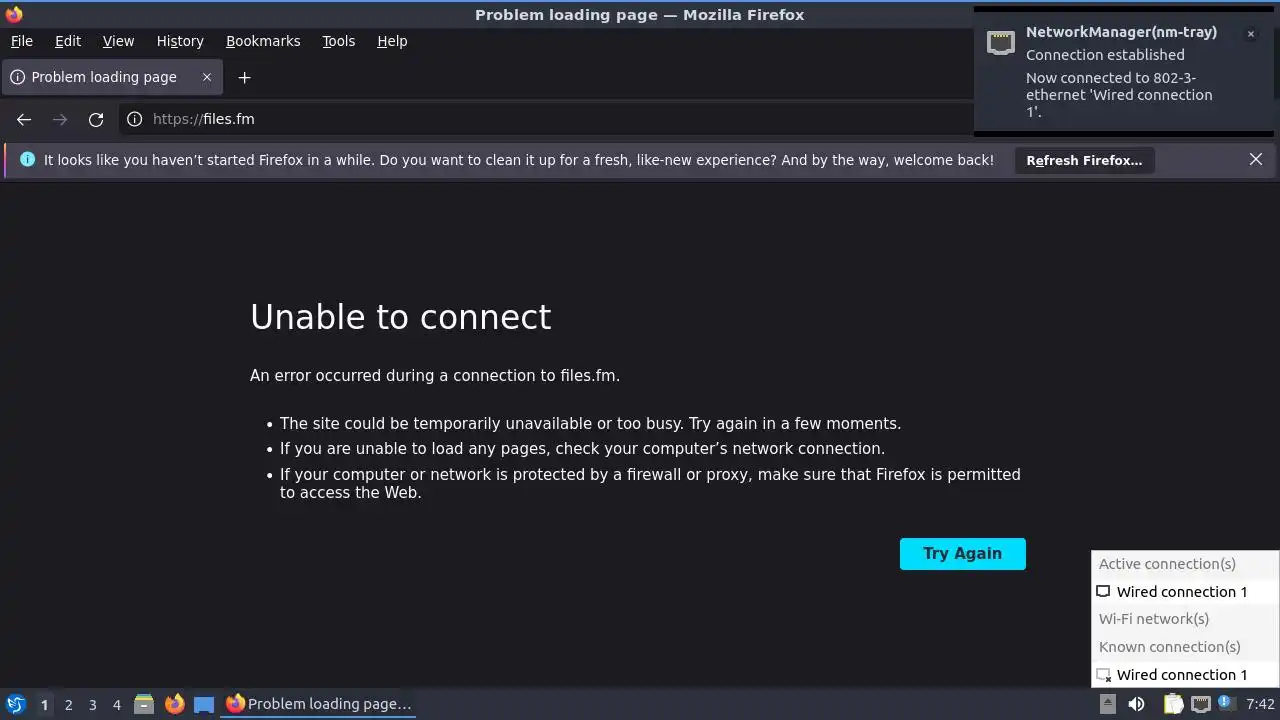Switch to workspace 1

click(44, 704)
